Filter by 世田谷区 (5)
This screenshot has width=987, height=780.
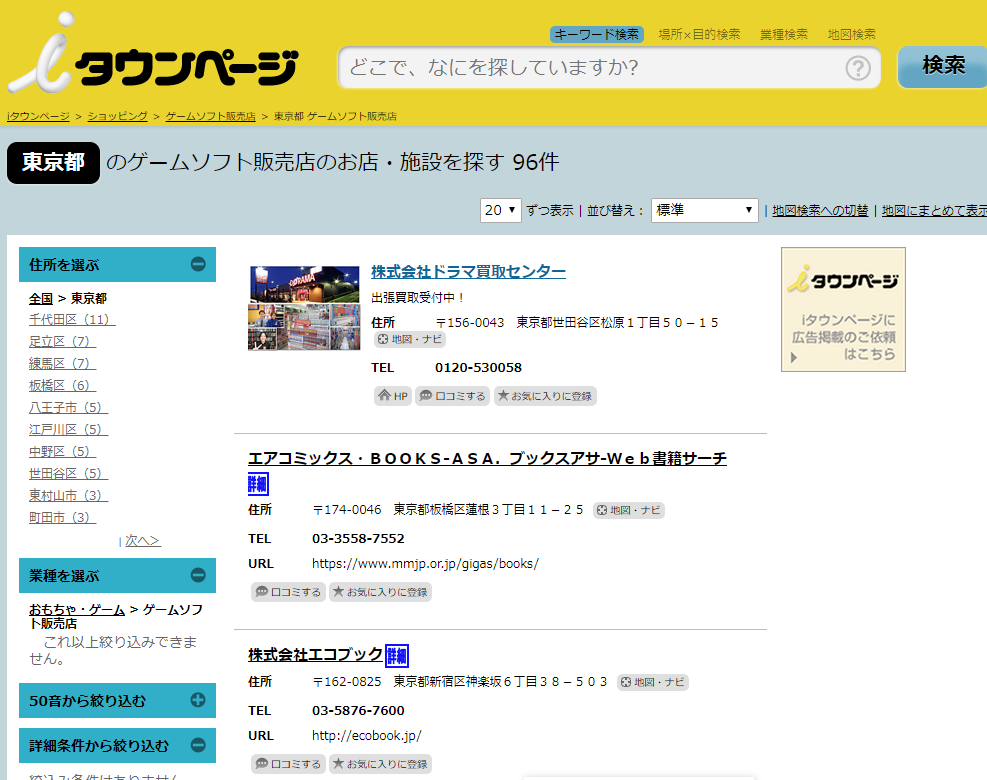(x=68, y=474)
